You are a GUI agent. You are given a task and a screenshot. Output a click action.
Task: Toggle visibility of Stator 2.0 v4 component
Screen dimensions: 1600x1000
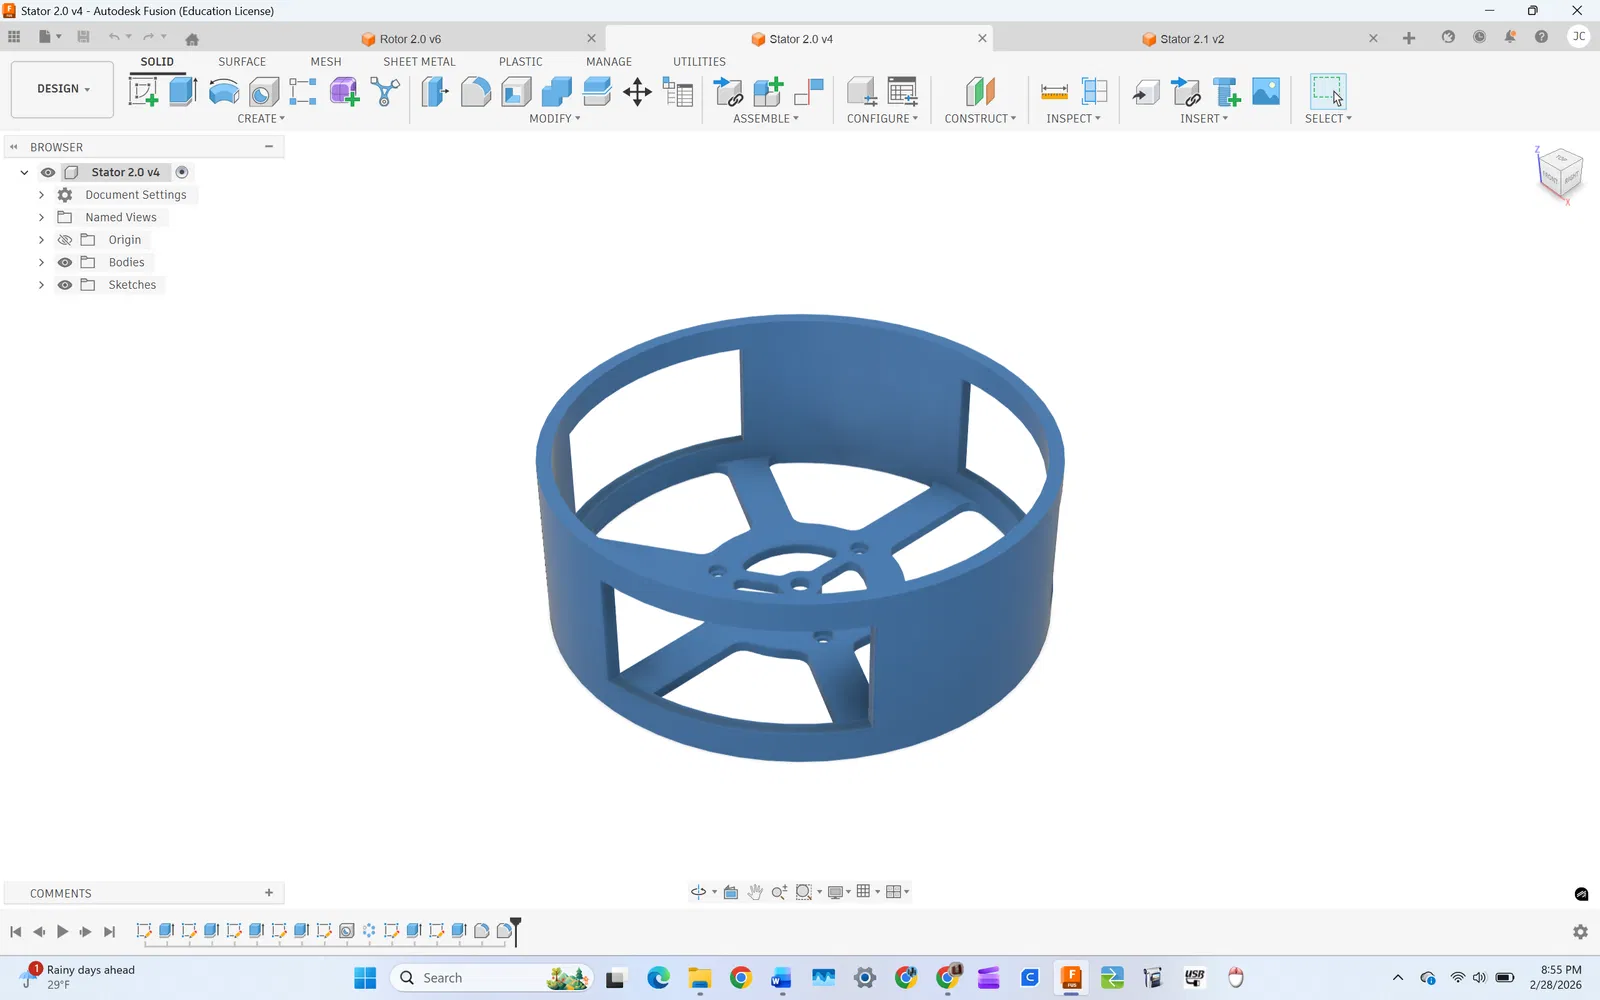(48, 172)
